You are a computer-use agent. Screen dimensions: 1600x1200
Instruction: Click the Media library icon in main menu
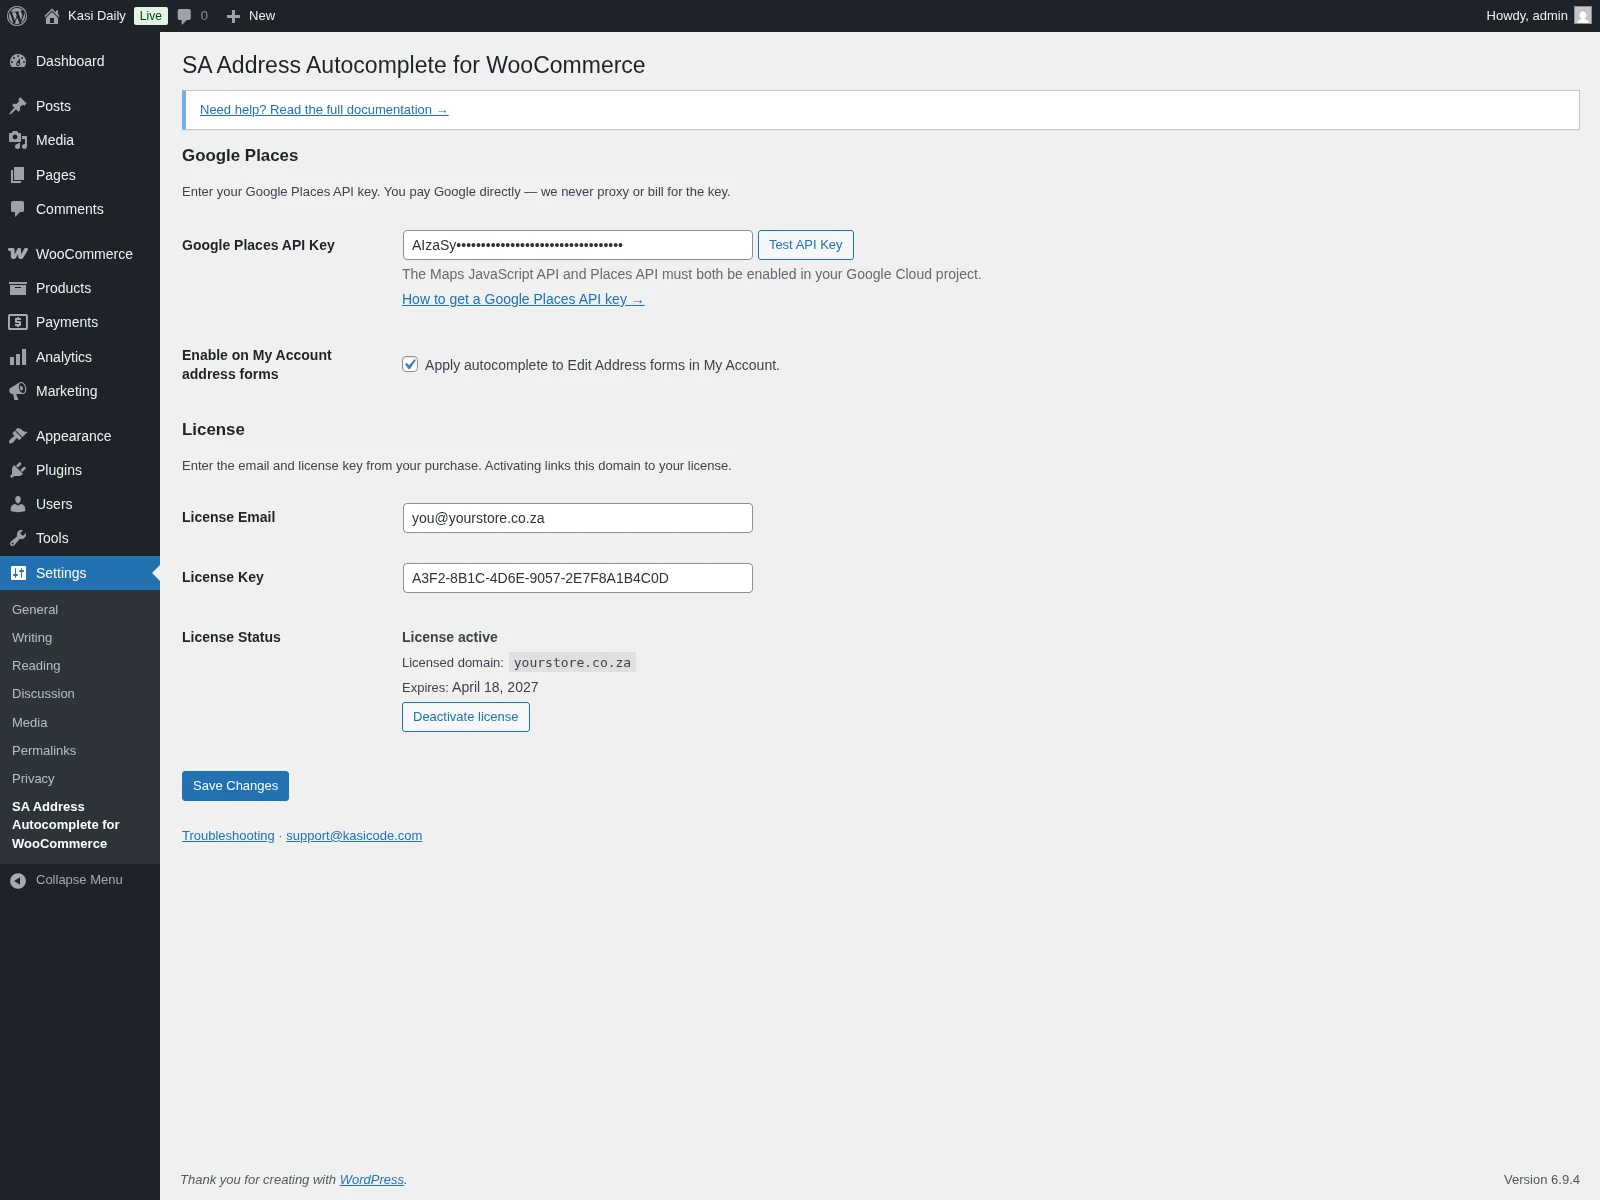[18, 140]
